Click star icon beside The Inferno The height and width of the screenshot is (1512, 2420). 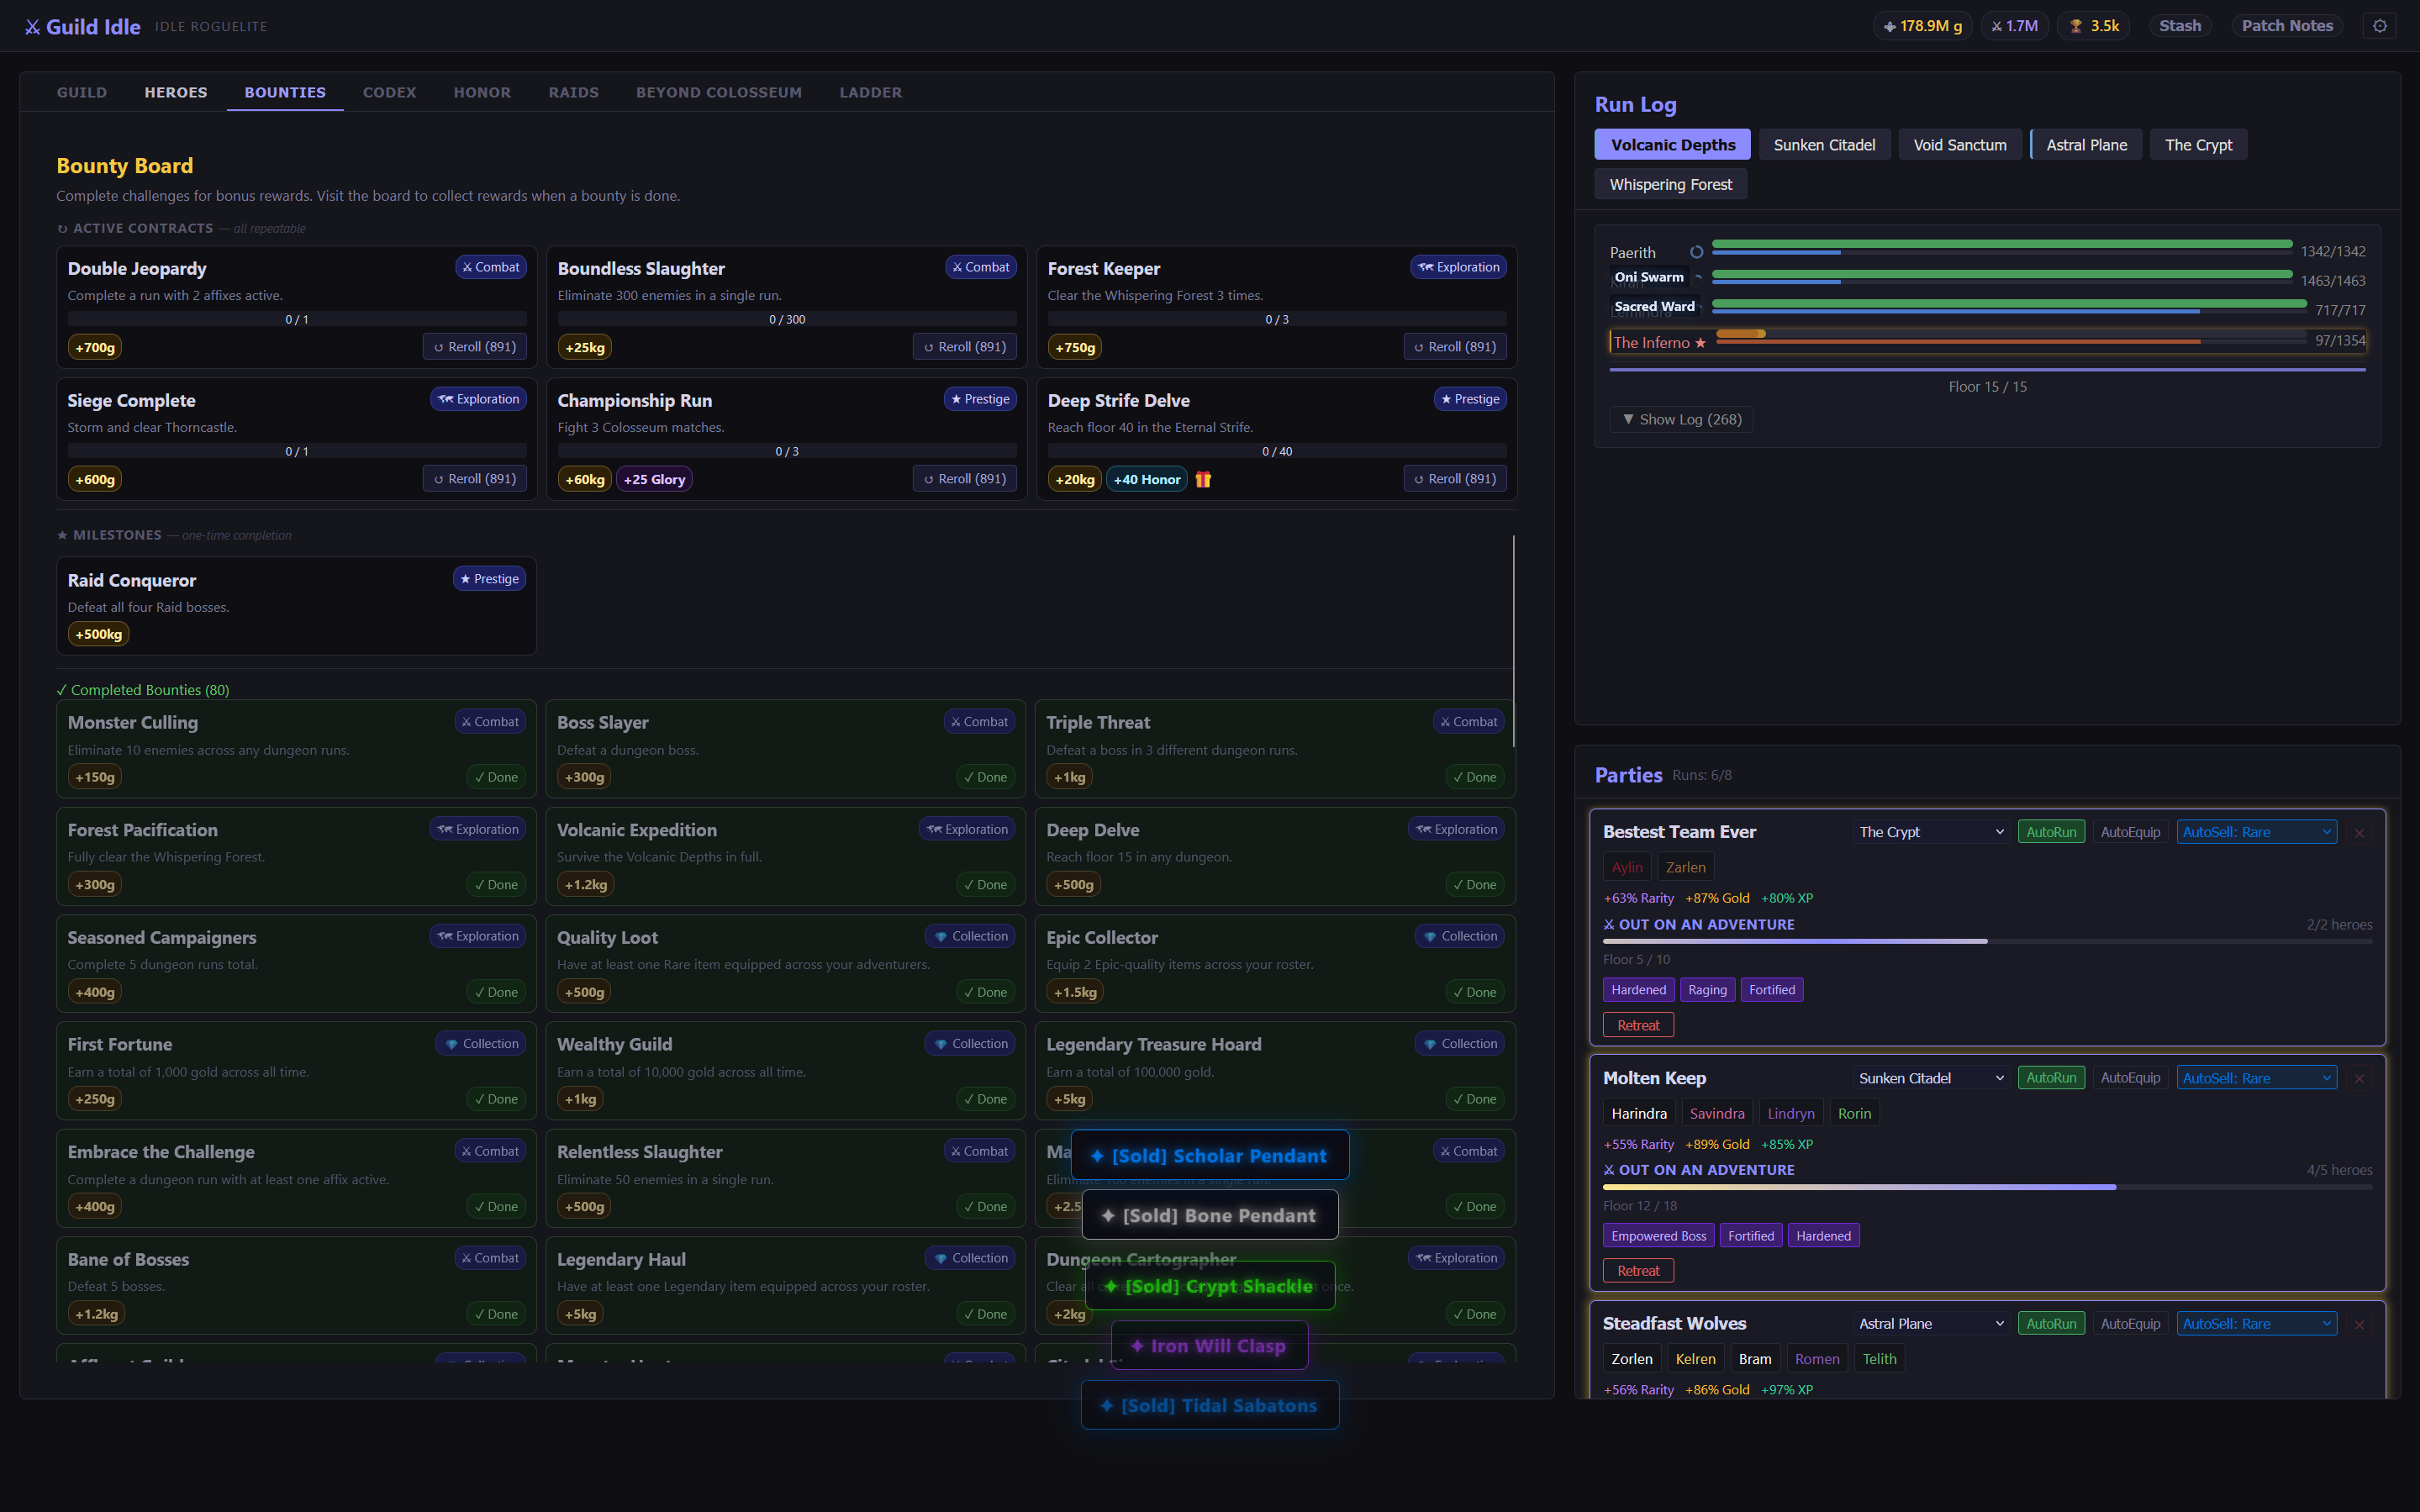point(1700,343)
